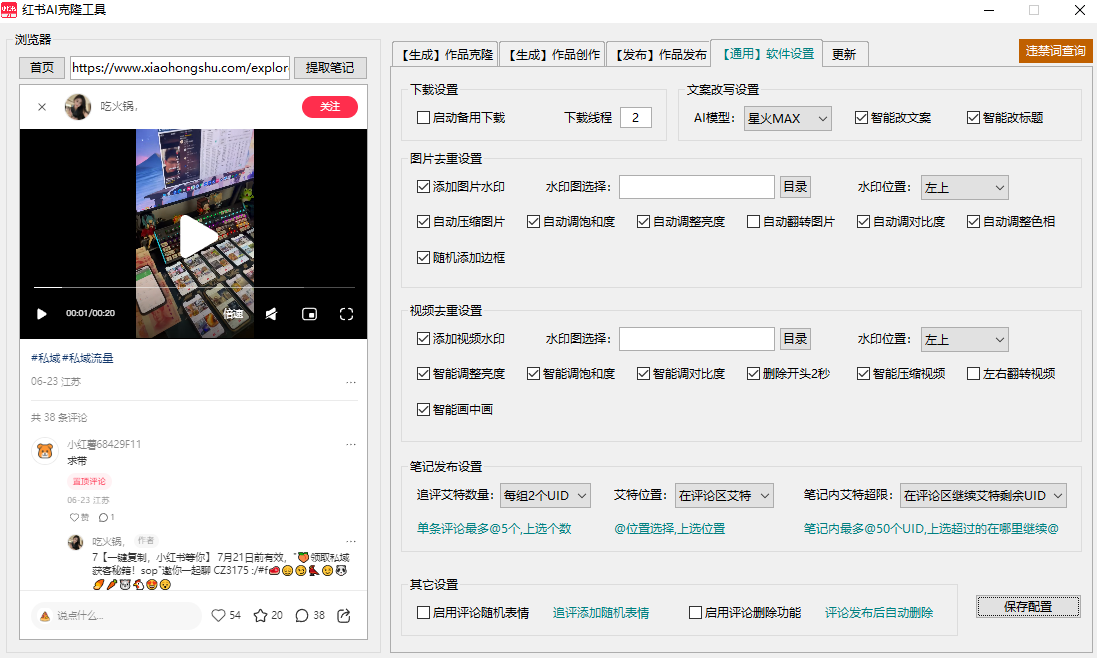Click the 首页 button

coord(42,68)
